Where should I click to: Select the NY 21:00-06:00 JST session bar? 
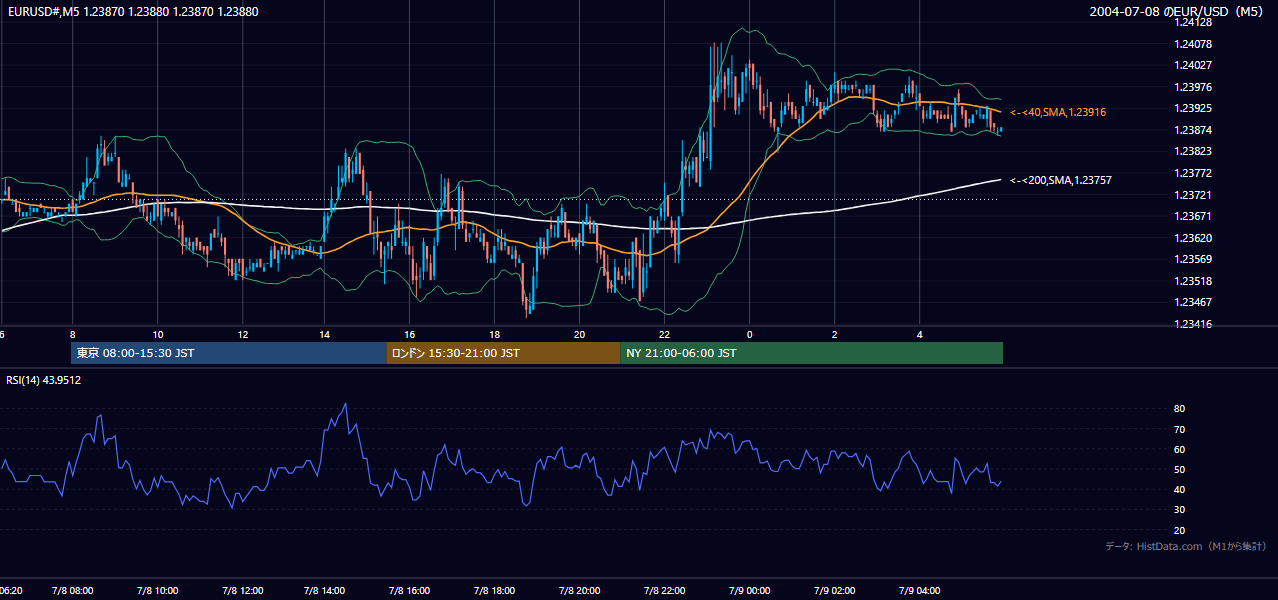click(x=811, y=353)
